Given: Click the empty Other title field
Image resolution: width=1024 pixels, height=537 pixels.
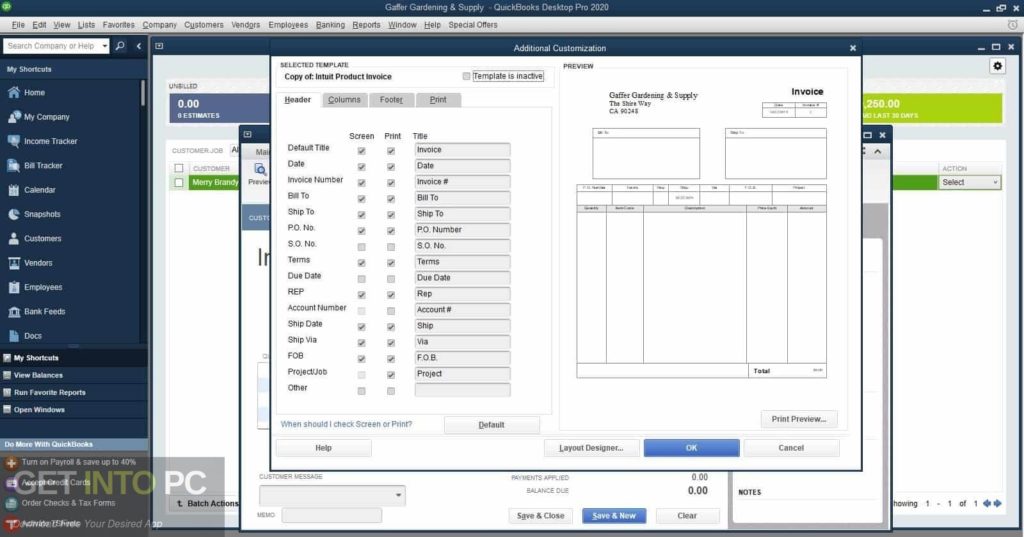Looking at the screenshot, I should [462, 390].
